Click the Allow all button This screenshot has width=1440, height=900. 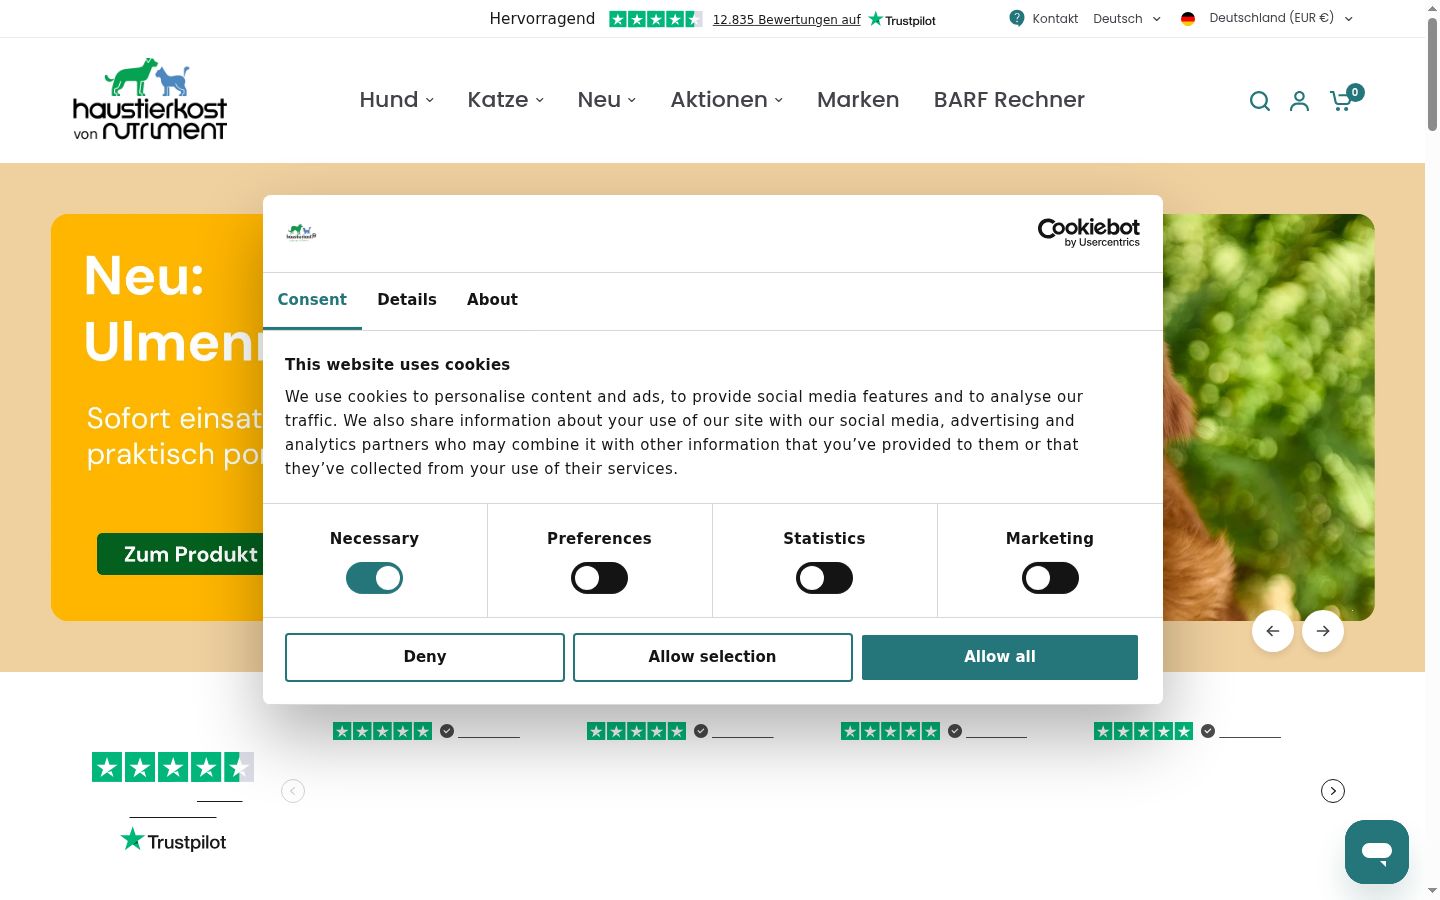click(x=1000, y=657)
